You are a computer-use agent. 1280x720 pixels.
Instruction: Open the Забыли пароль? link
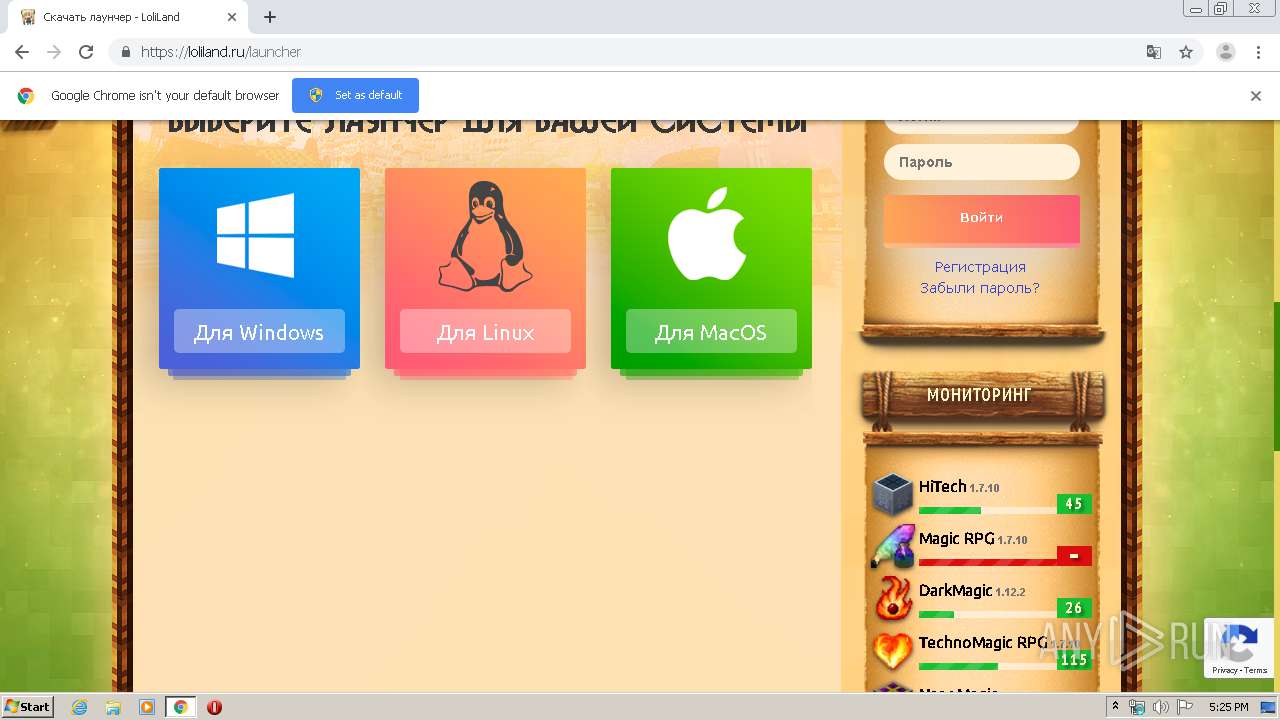pos(980,288)
